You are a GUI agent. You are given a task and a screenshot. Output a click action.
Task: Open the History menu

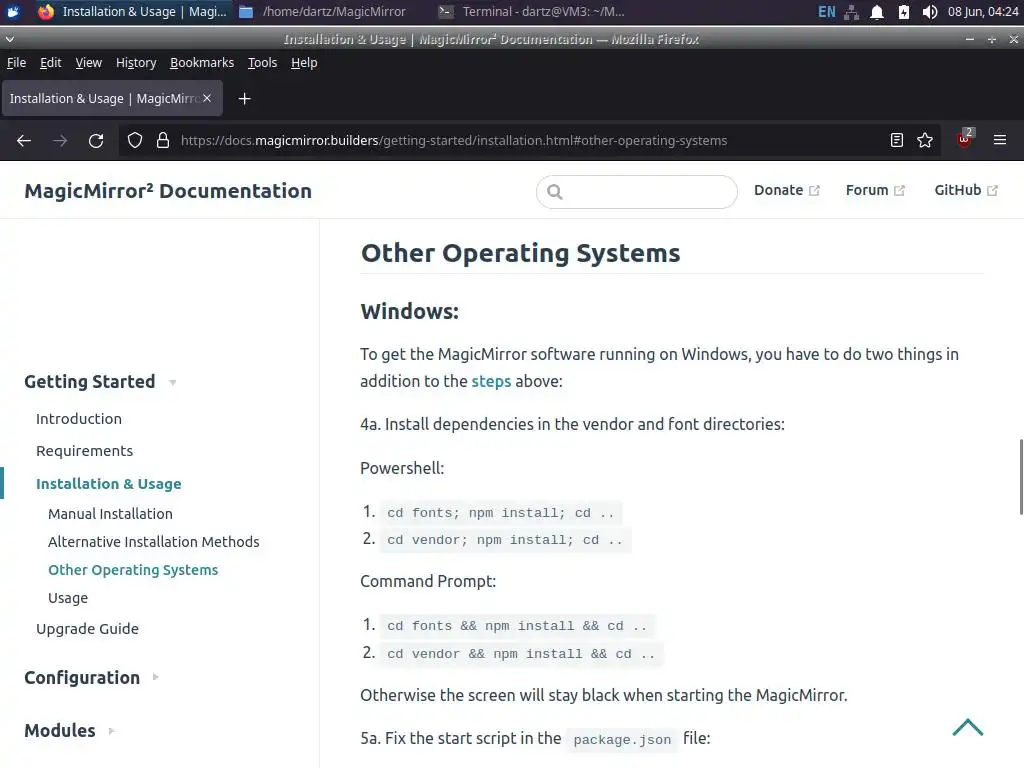pyautogui.click(x=136, y=63)
